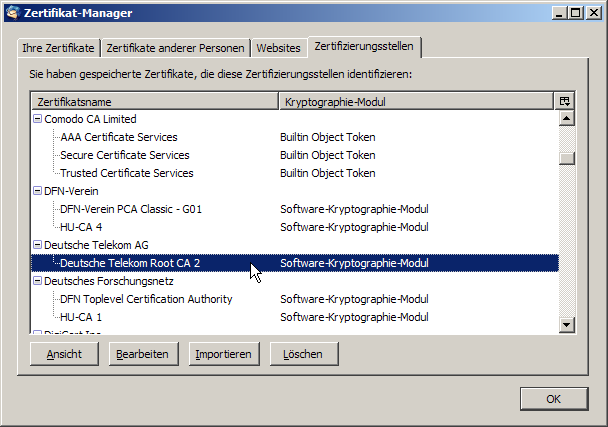Select the AAA Certificate Services entry
Image resolution: width=608 pixels, height=427 pixels.
[118, 137]
